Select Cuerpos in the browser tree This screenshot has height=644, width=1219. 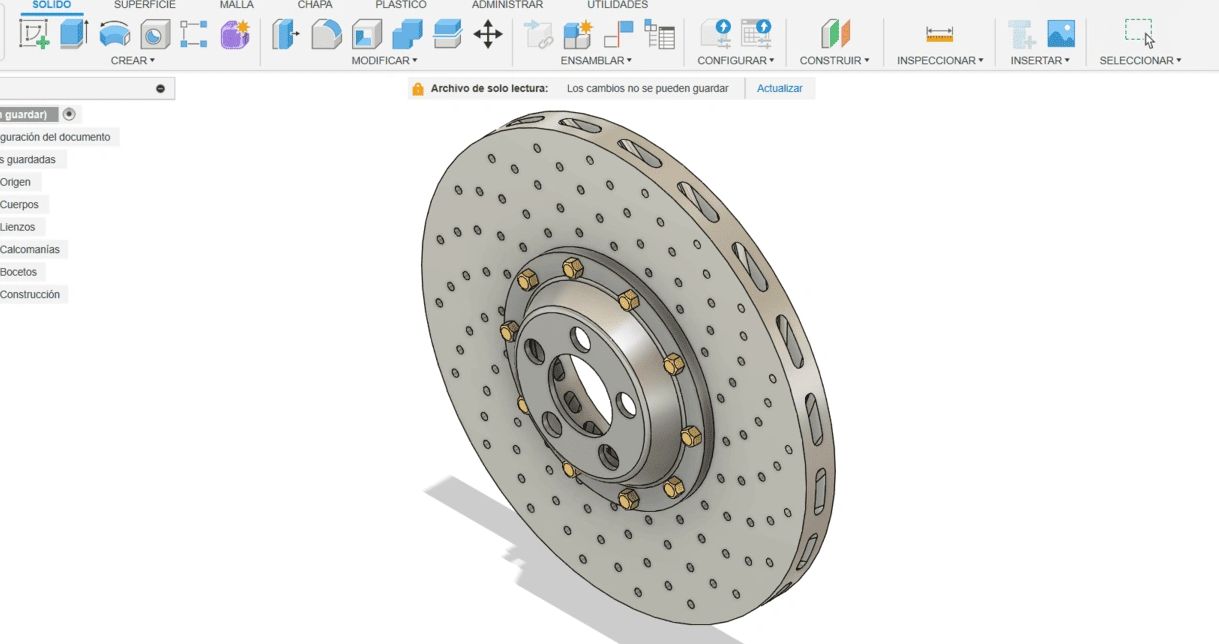pos(20,205)
